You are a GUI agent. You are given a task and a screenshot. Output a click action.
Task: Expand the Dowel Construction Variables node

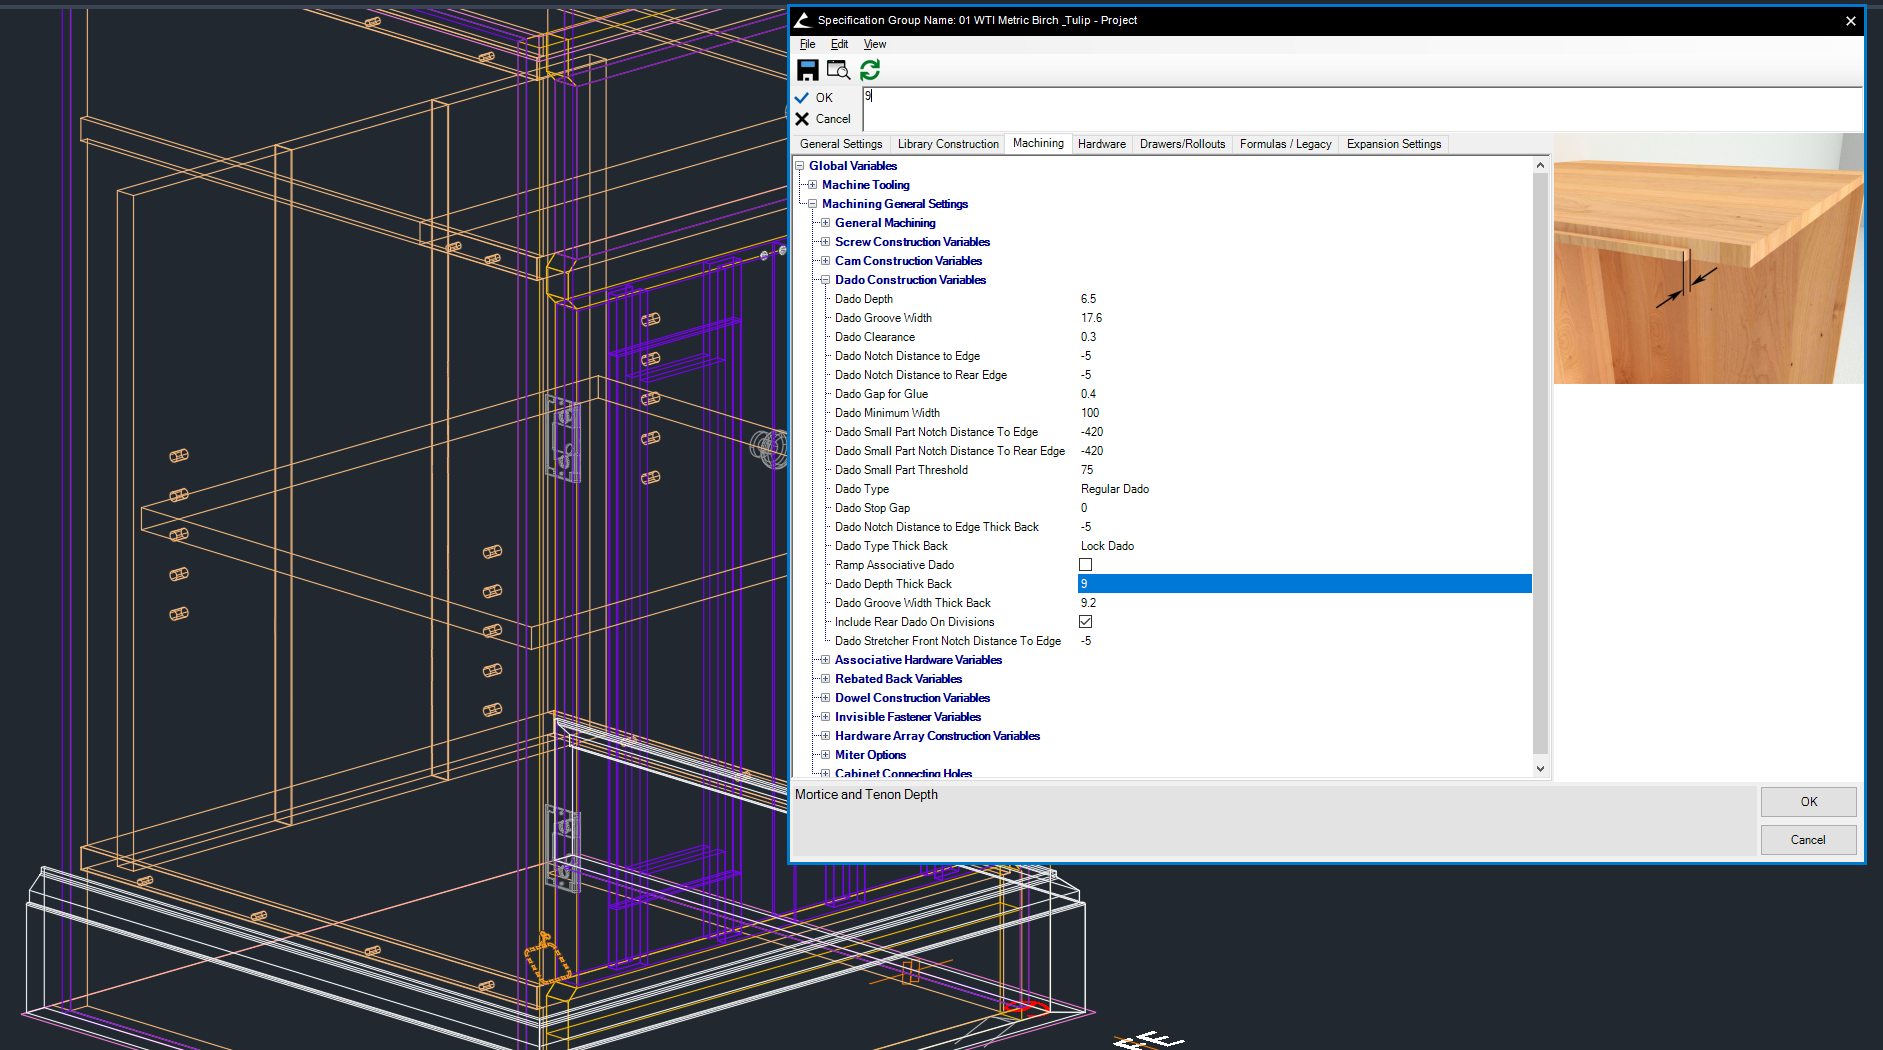click(x=825, y=698)
